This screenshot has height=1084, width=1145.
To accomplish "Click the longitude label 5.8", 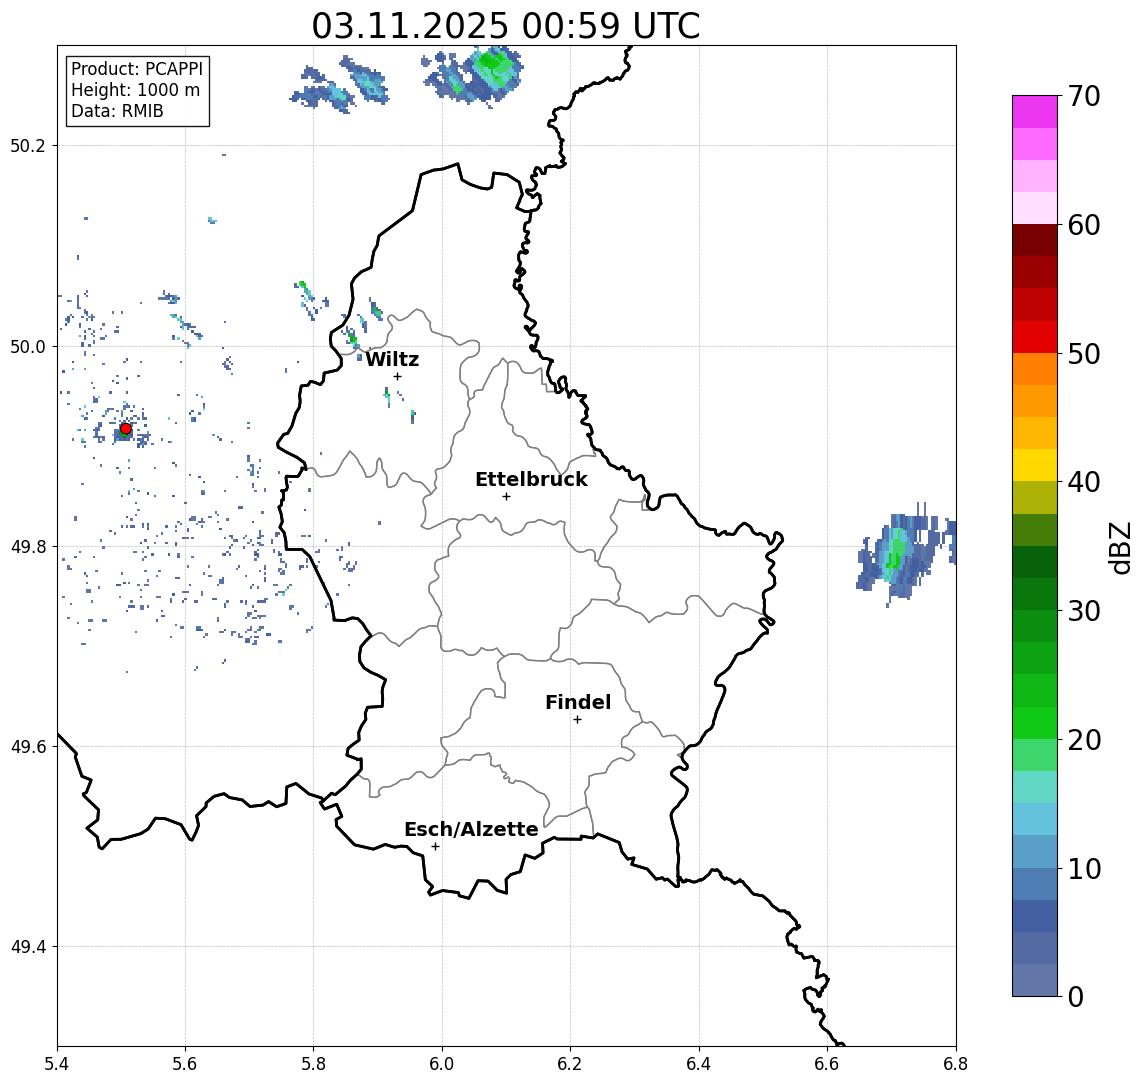I will point(313,1064).
